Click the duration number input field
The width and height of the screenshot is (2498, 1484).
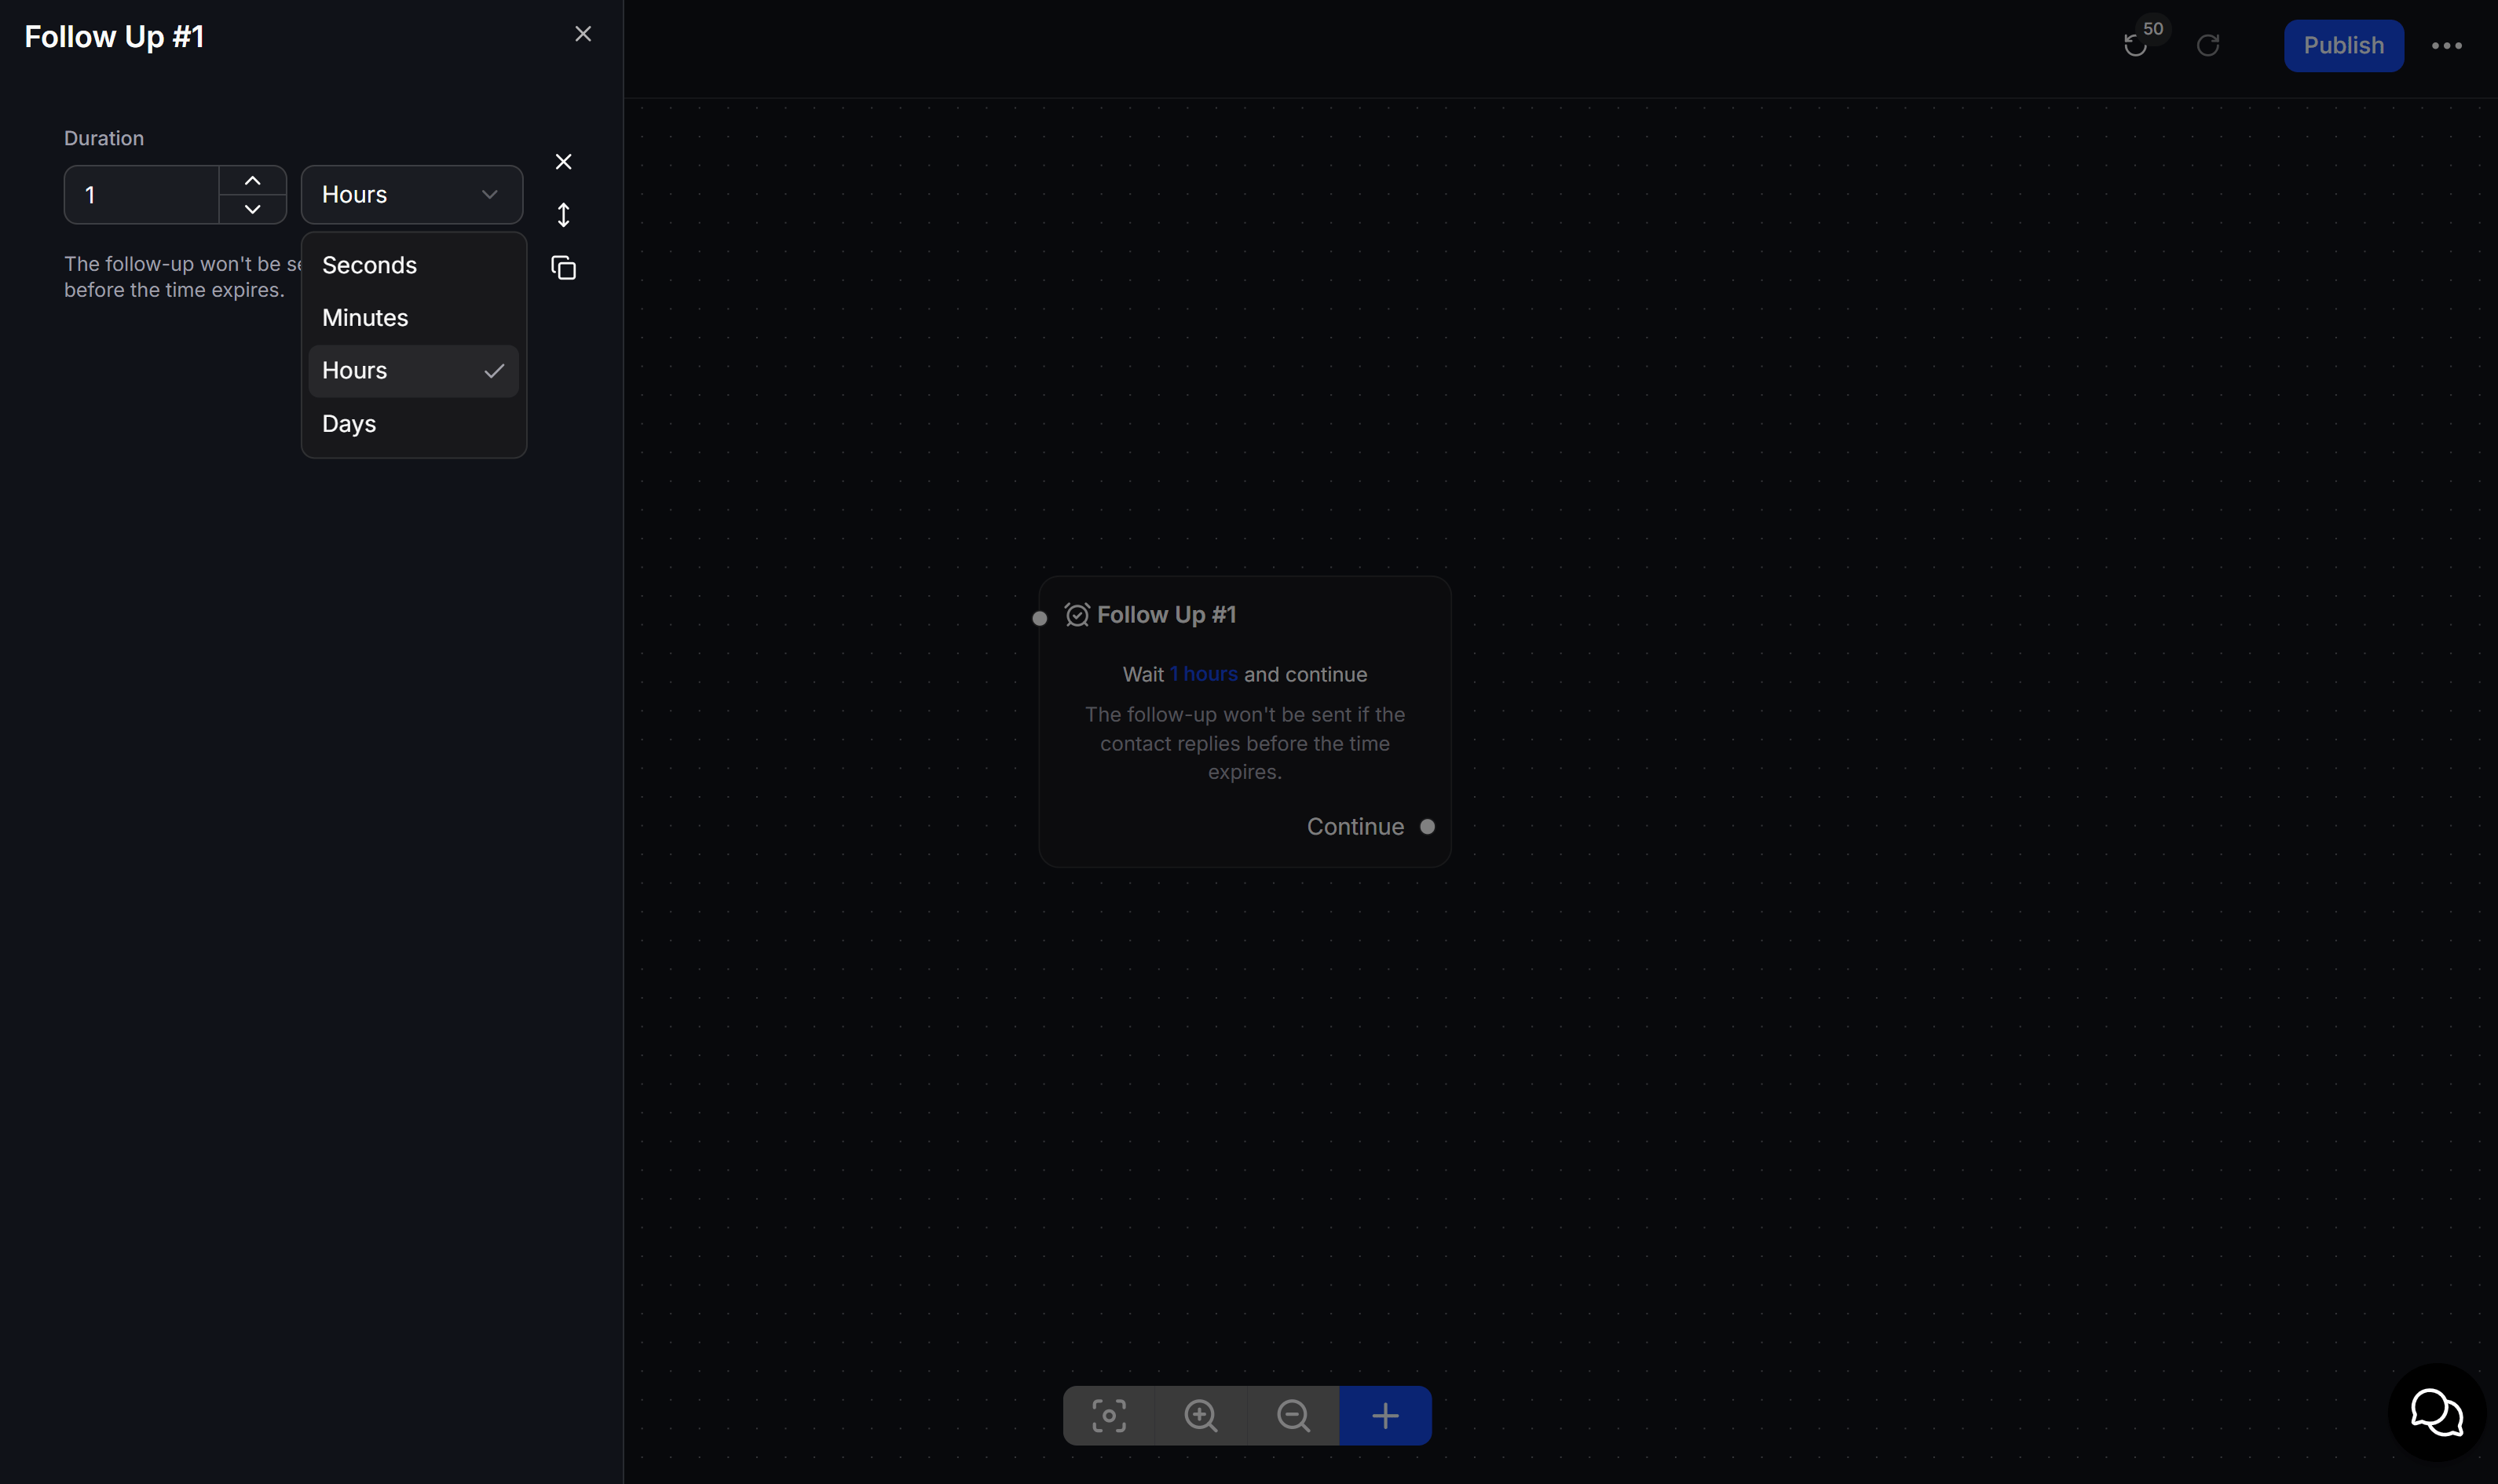[142, 195]
